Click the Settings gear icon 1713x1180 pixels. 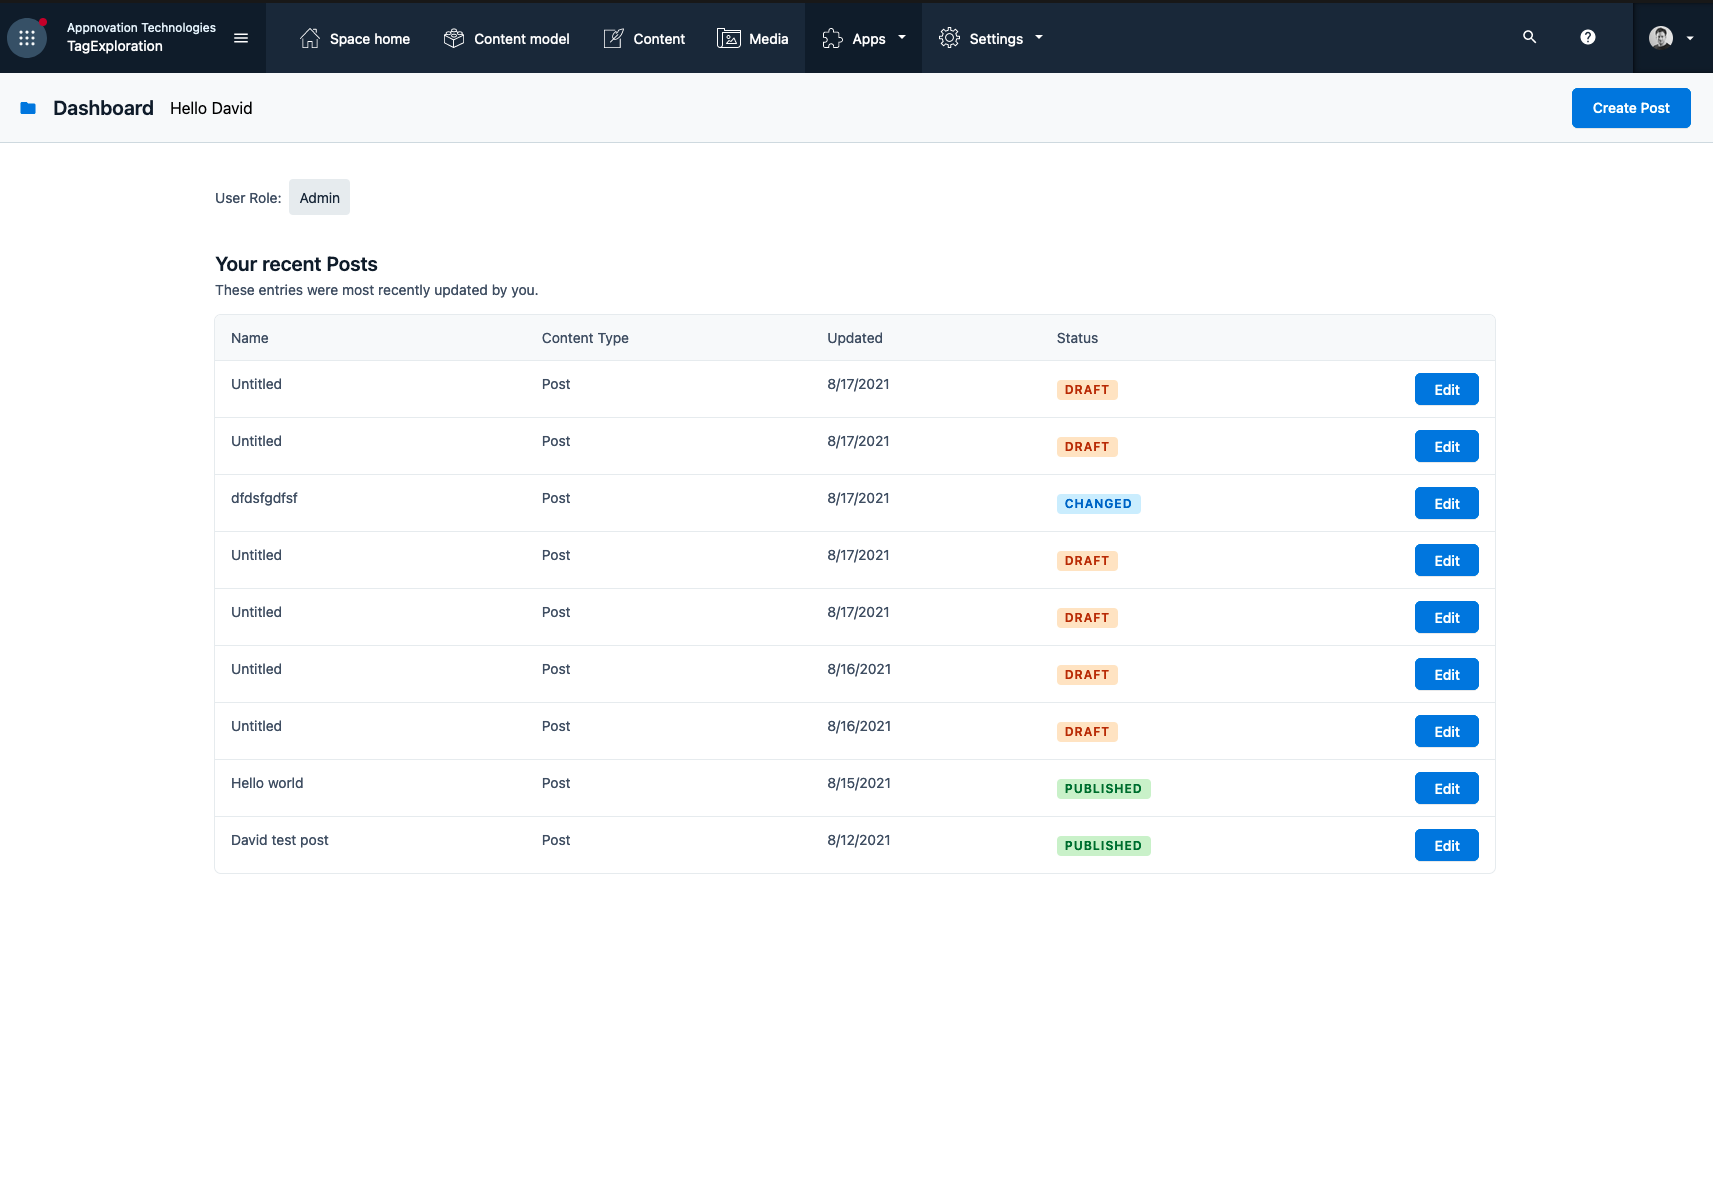click(948, 37)
